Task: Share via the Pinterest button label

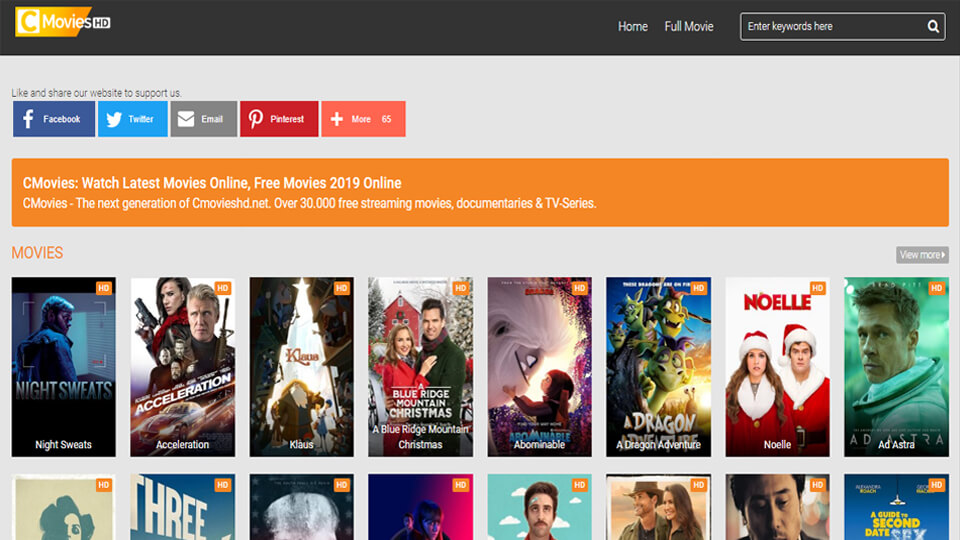Action: 287,119
